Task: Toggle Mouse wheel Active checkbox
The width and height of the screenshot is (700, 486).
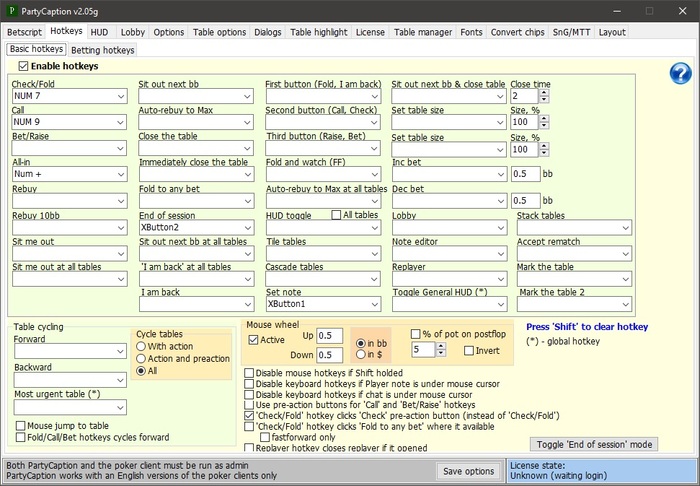Action: point(253,340)
